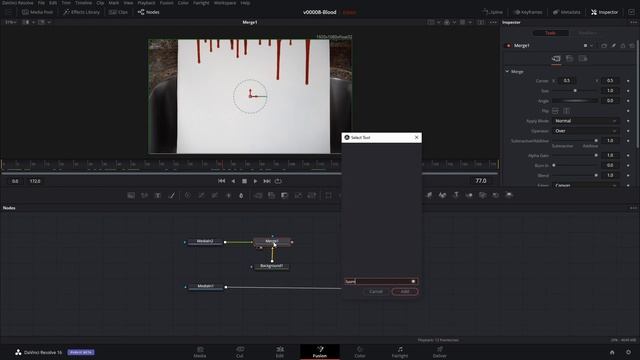The width and height of the screenshot is (640, 360).
Task: Click Add in the Select Tool dialog
Action: (405, 291)
